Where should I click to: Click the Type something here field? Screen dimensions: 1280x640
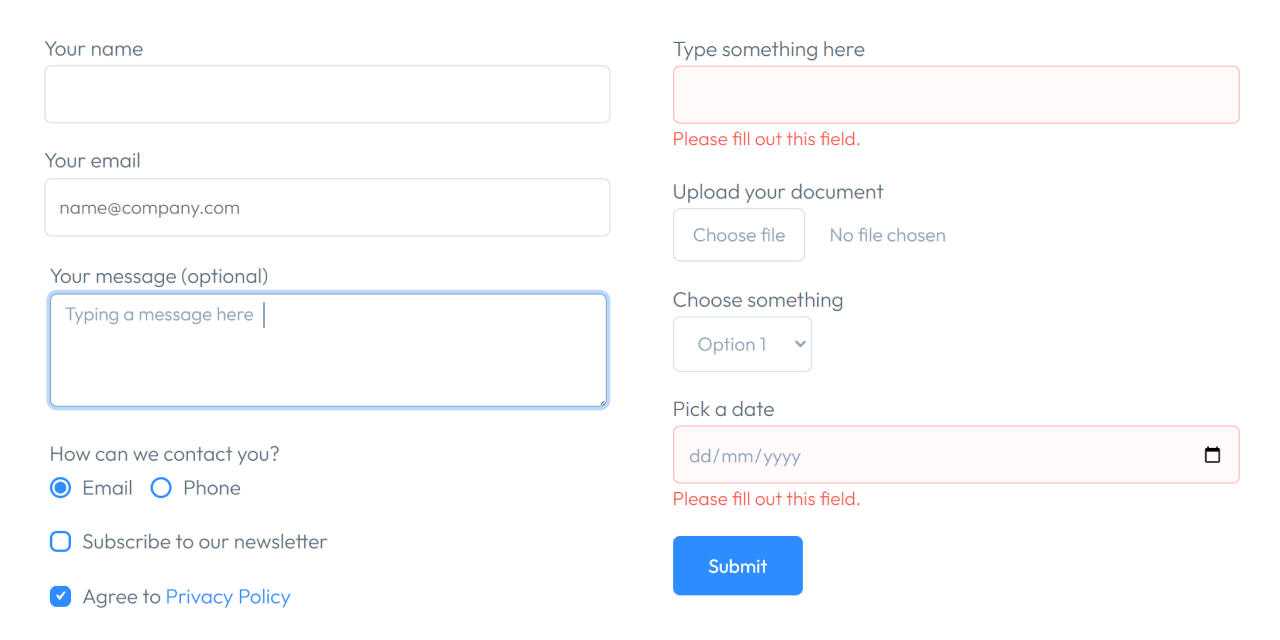click(955, 94)
